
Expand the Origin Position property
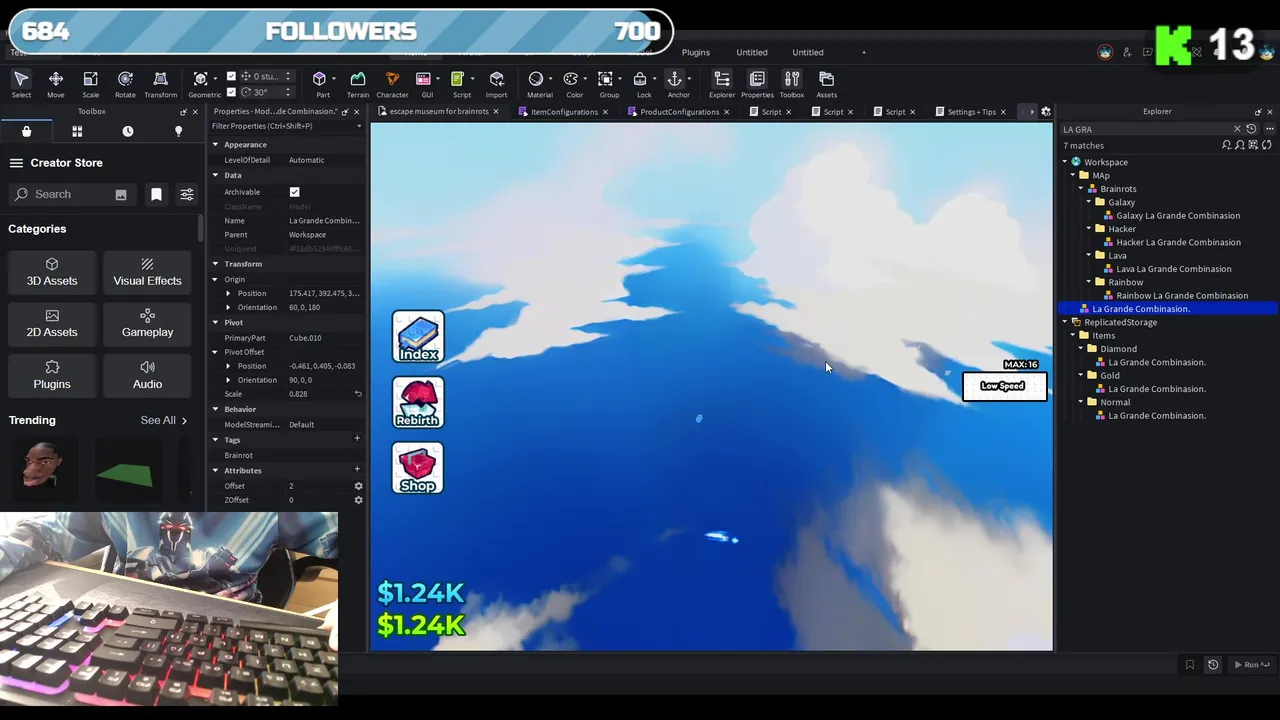point(228,294)
